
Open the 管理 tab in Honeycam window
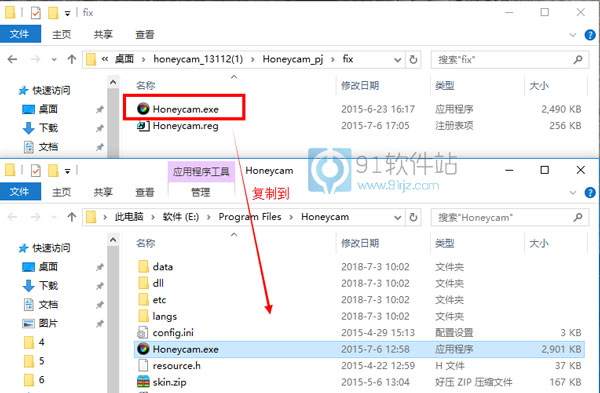(201, 192)
